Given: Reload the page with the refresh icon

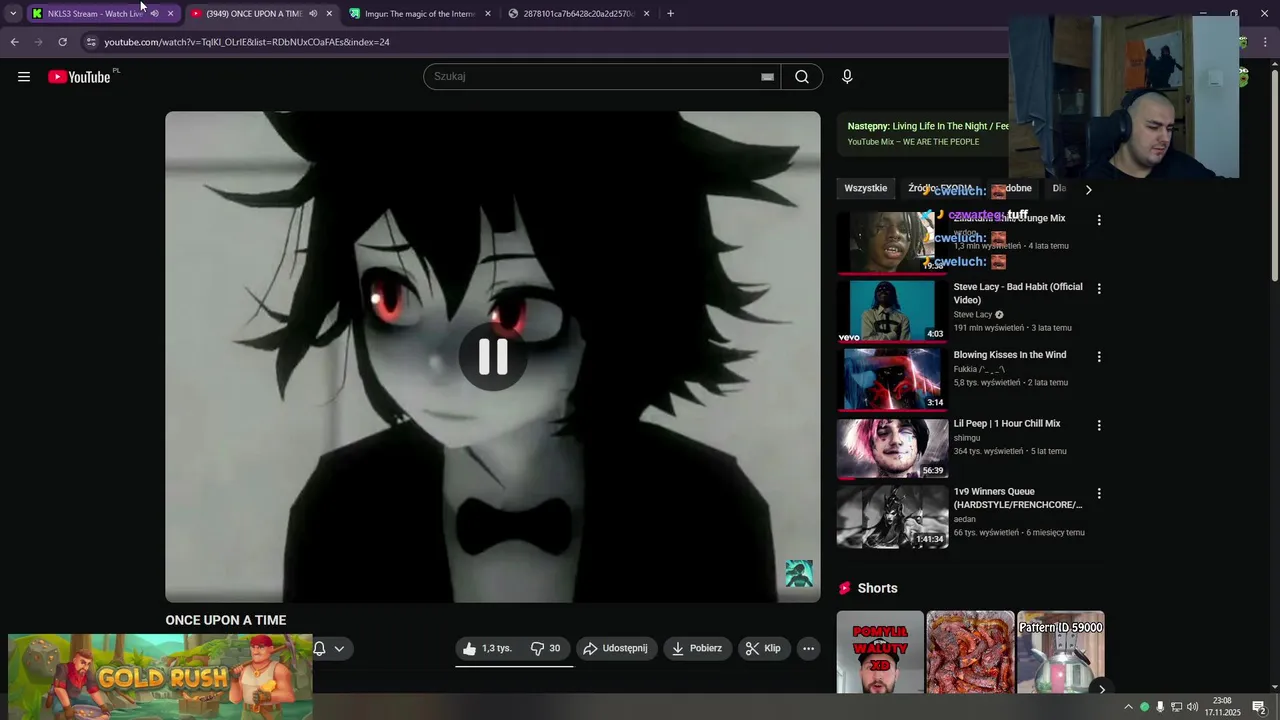Looking at the screenshot, I should pyautogui.click(x=62, y=42).
